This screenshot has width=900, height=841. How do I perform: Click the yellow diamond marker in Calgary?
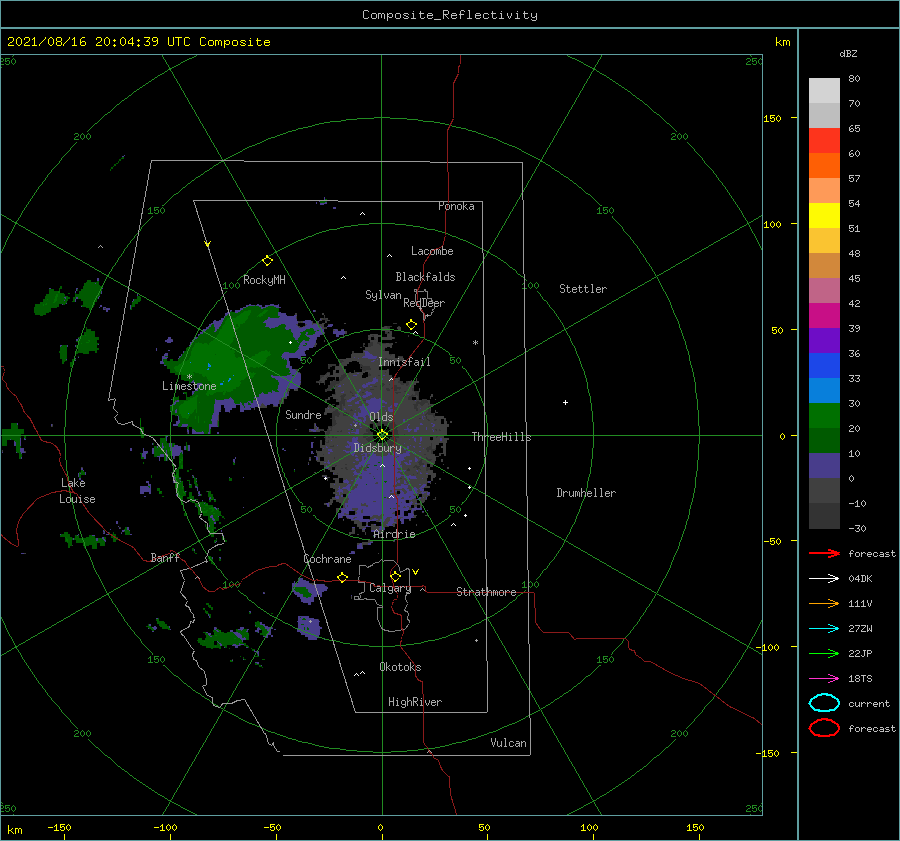tap(395, 576)
